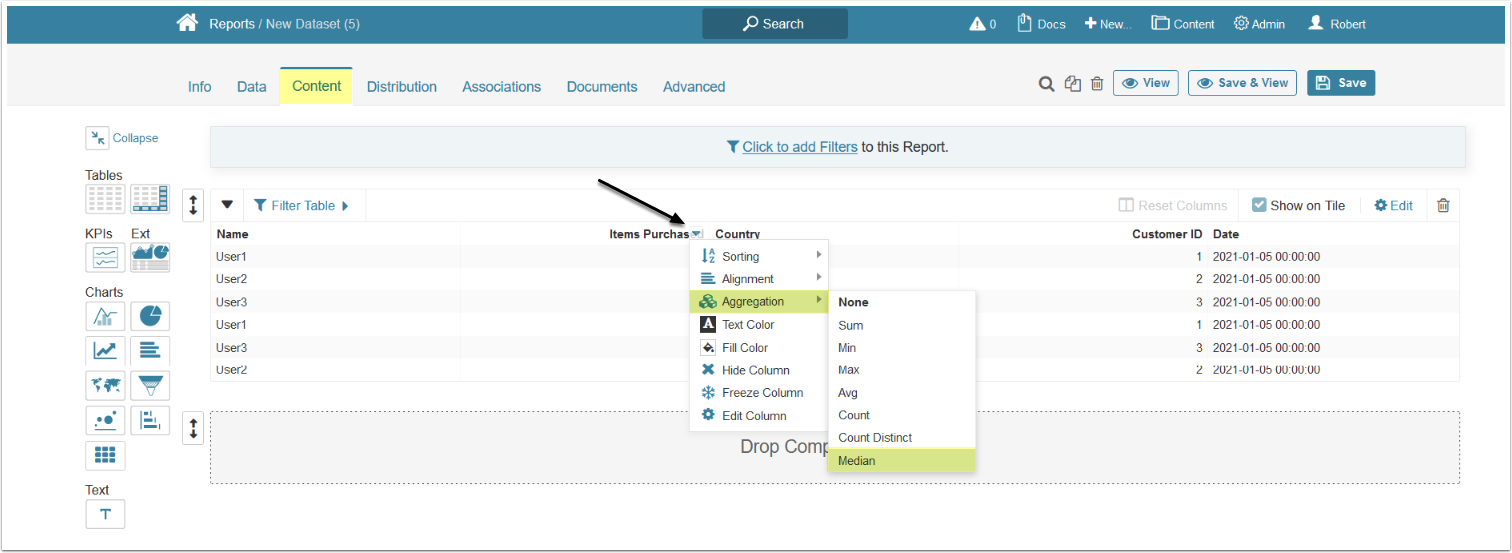This screenshot has height=553, width=1512.
Task: Click the Date column header
Action: coord(1225,234)
